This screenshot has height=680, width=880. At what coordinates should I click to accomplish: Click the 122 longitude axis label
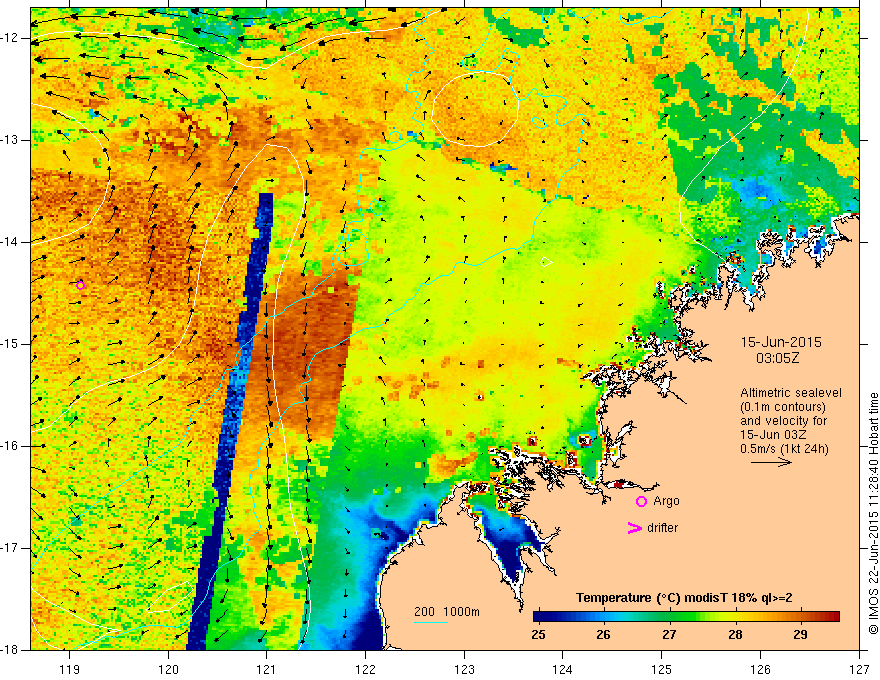tap(365, 669)
